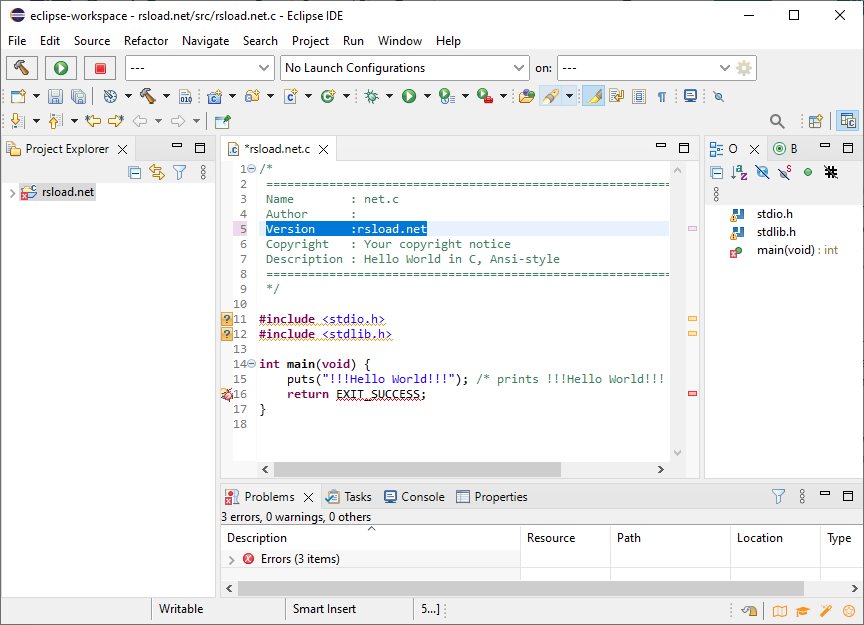
Task: Toggle Link with Editor in Project Explorer
Action: 157,172
